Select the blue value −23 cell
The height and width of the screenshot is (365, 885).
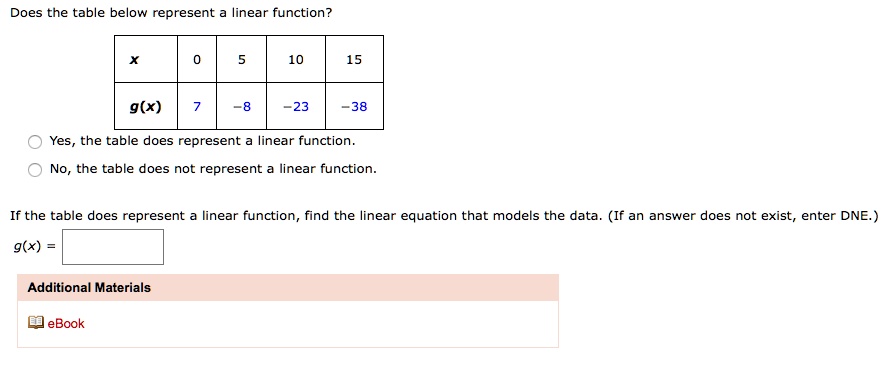click(296, 106)
